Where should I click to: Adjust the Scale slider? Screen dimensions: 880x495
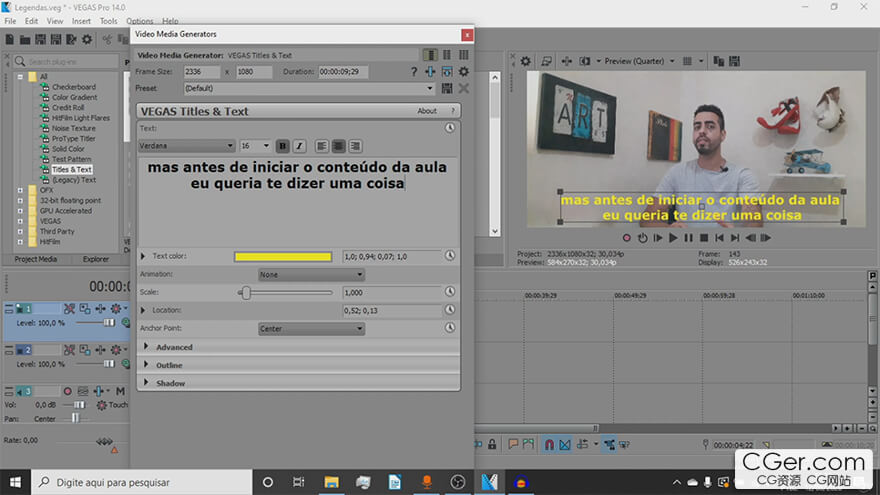click(x=246, y=292)
